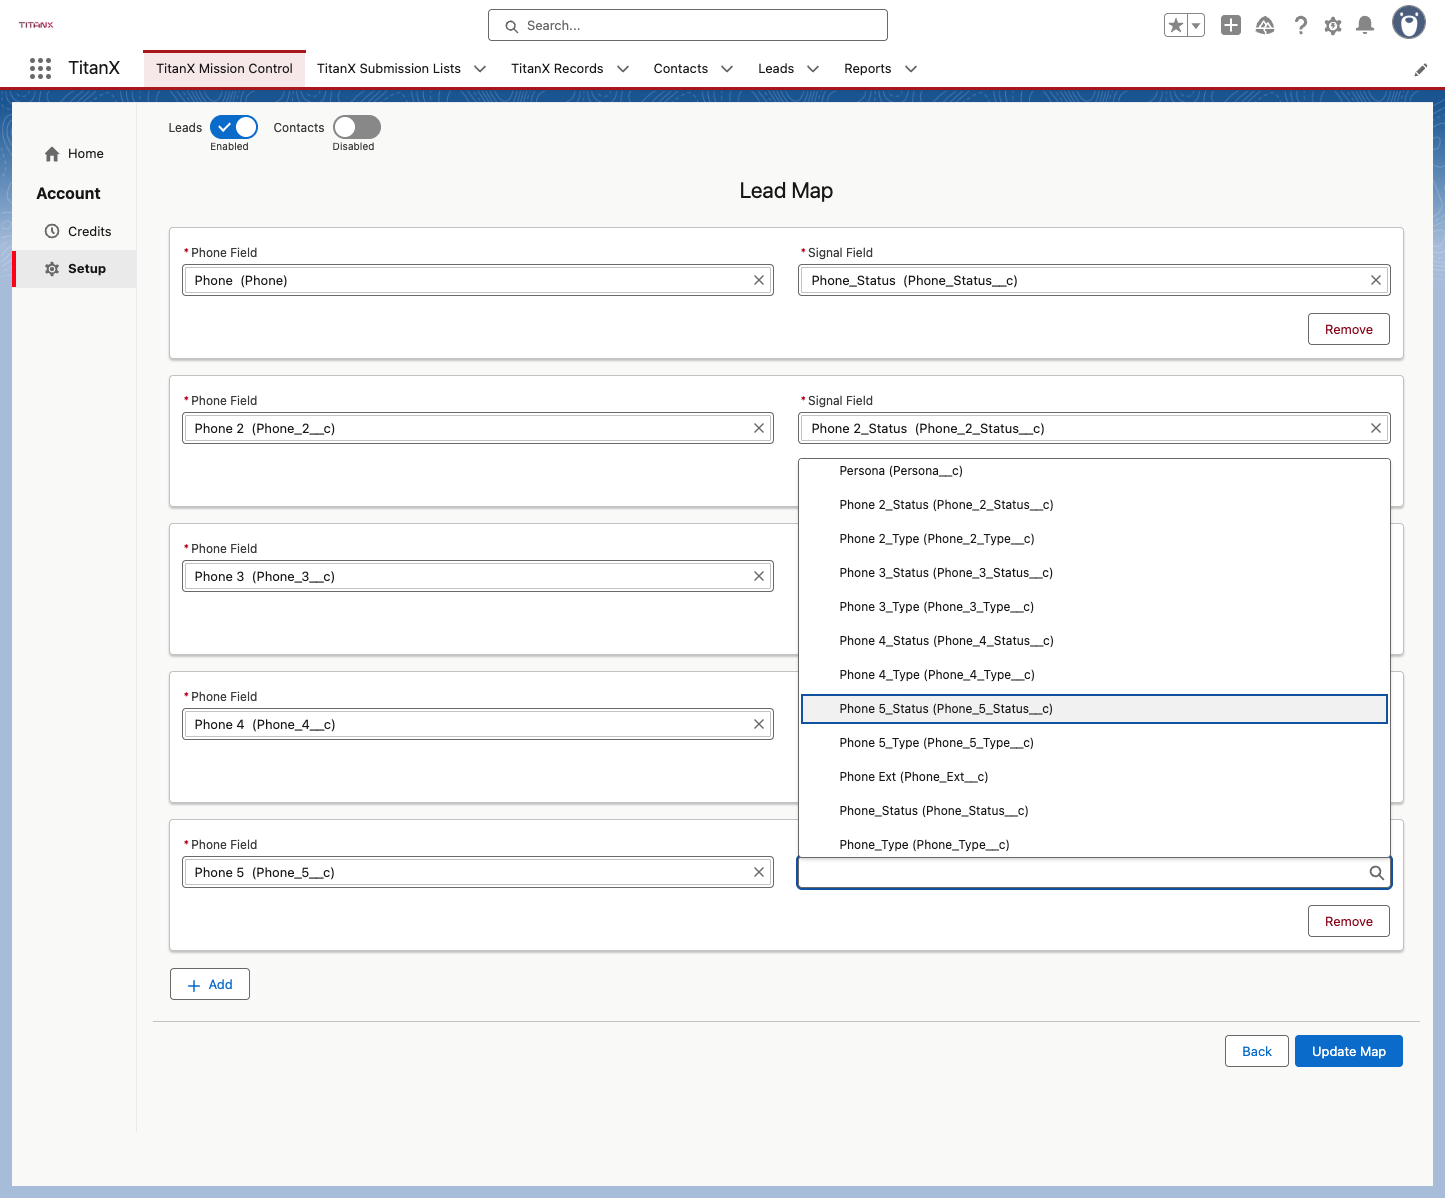The height and width of the screenshot is (1198, 1445).
Task: Focus the empty Signal Field search input
Action: pyautogui.click(x=1094, y=873)
